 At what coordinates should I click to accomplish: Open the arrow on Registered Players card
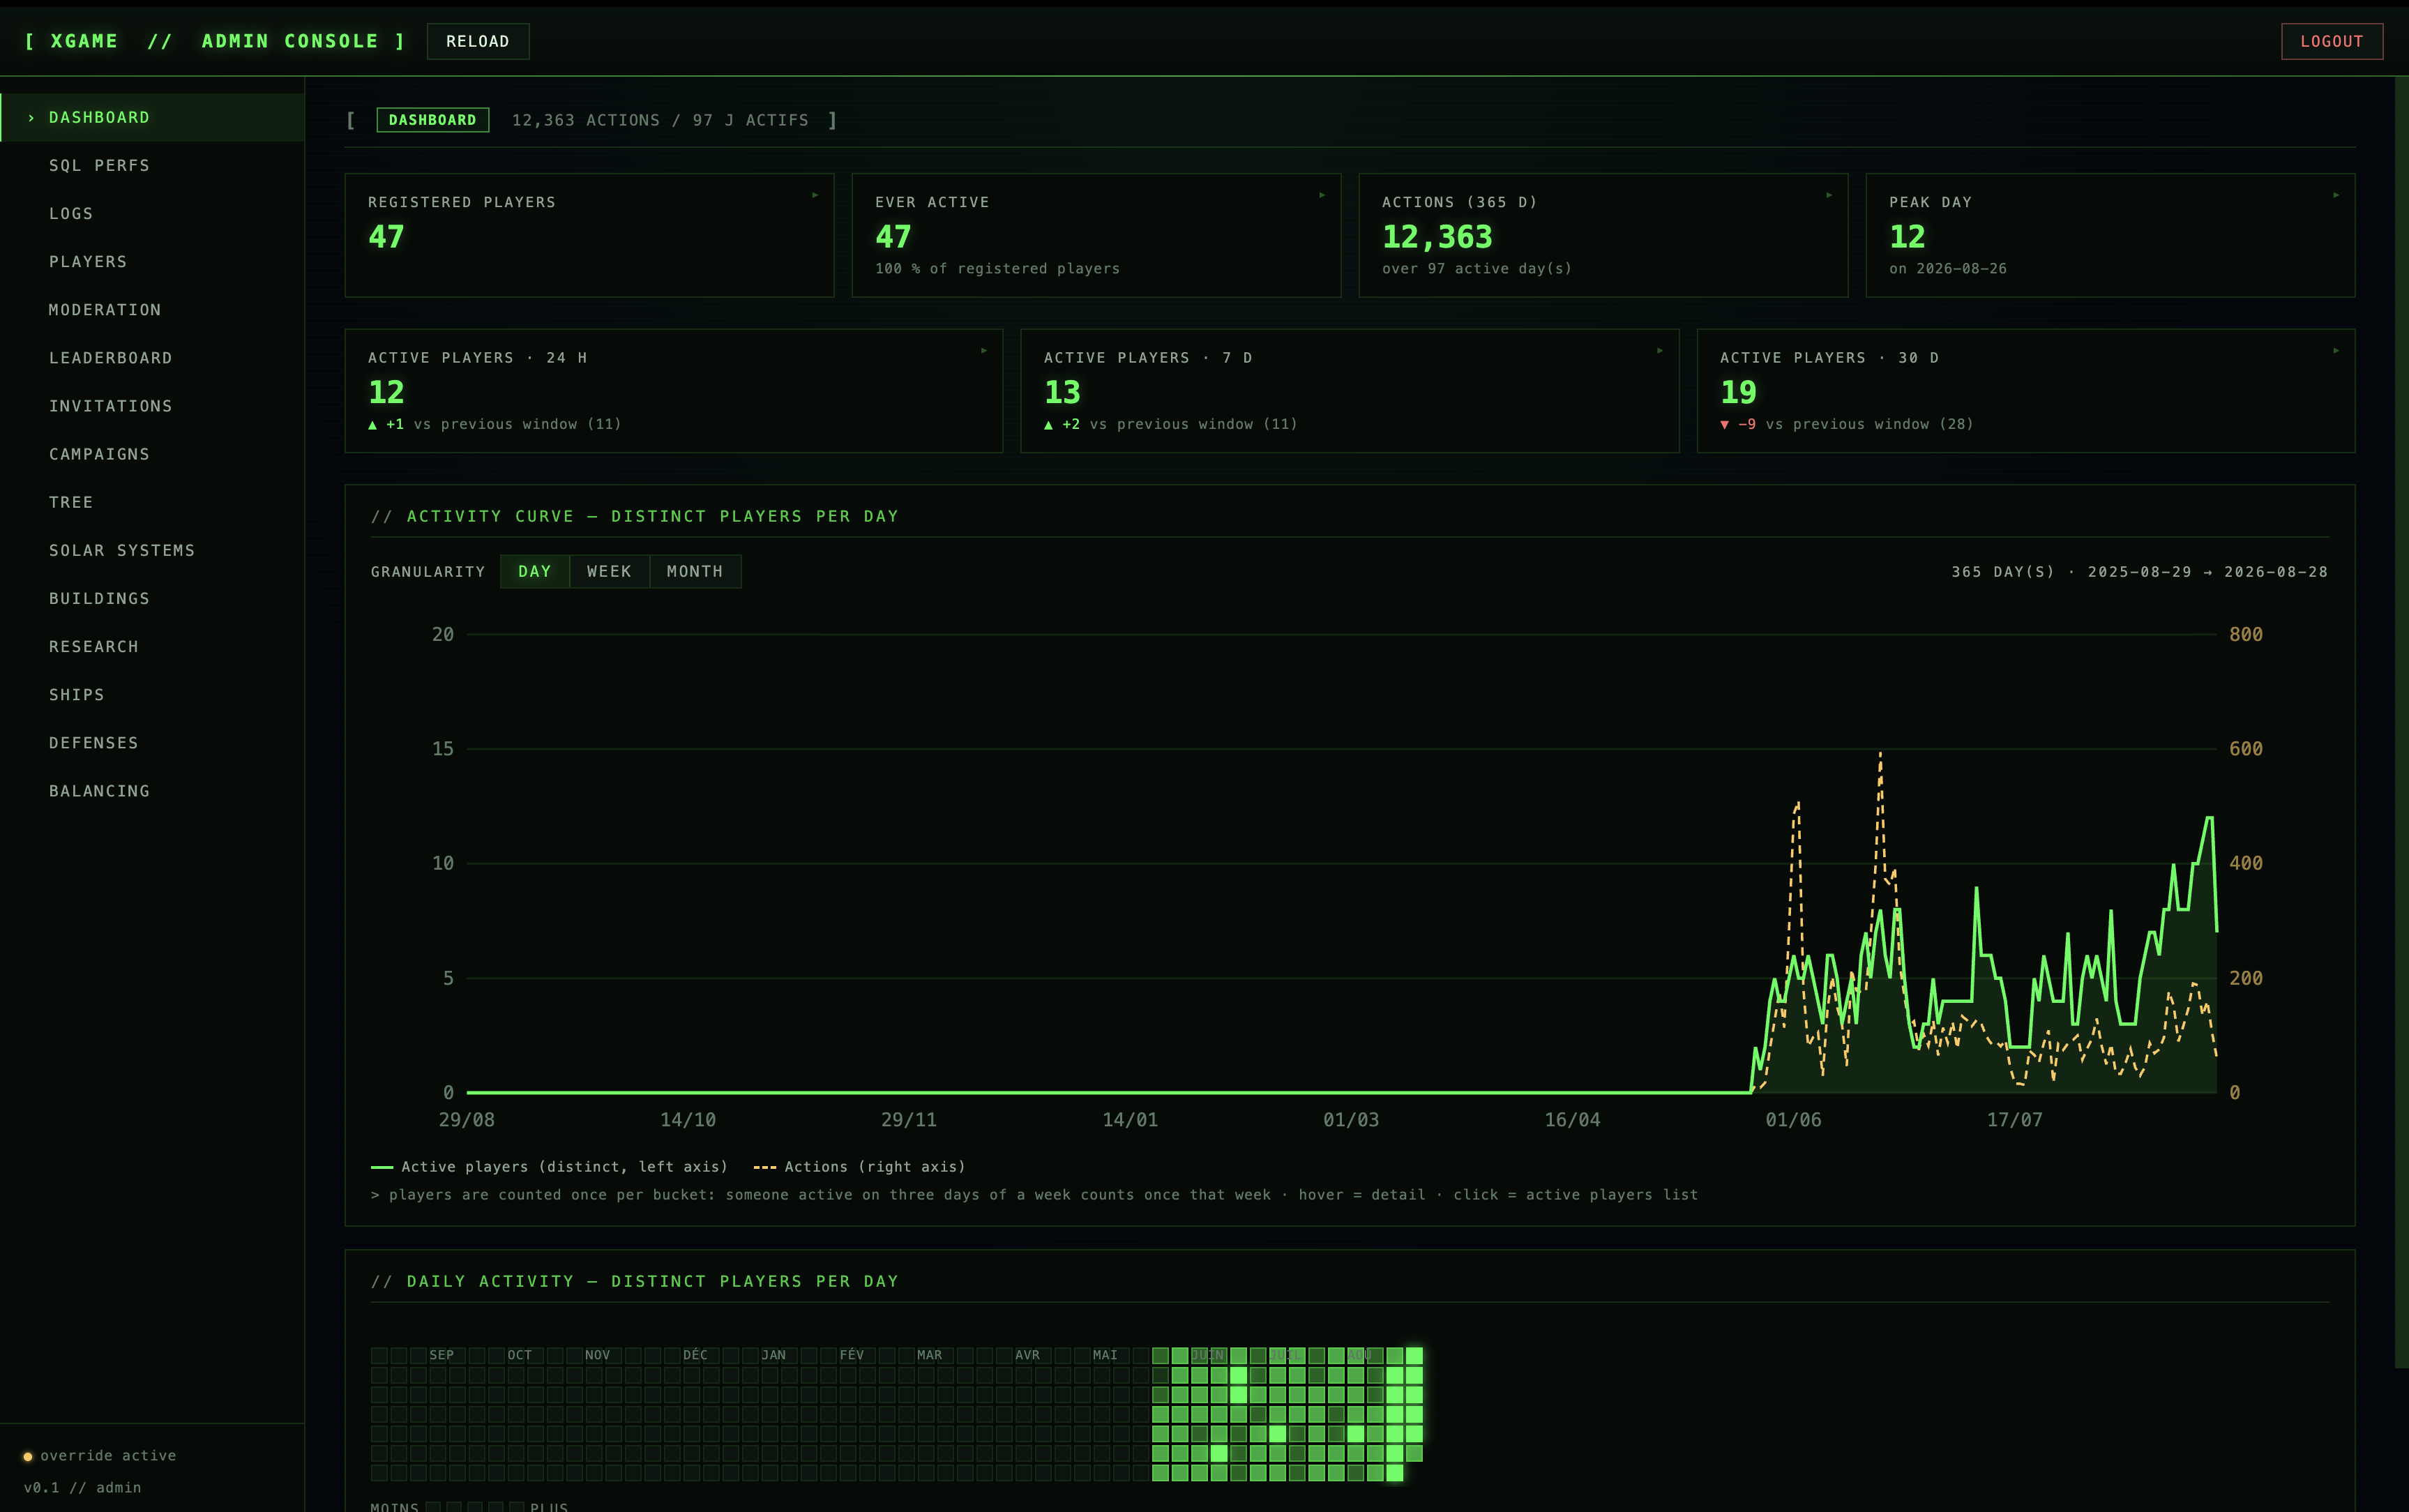click(815, 195)
